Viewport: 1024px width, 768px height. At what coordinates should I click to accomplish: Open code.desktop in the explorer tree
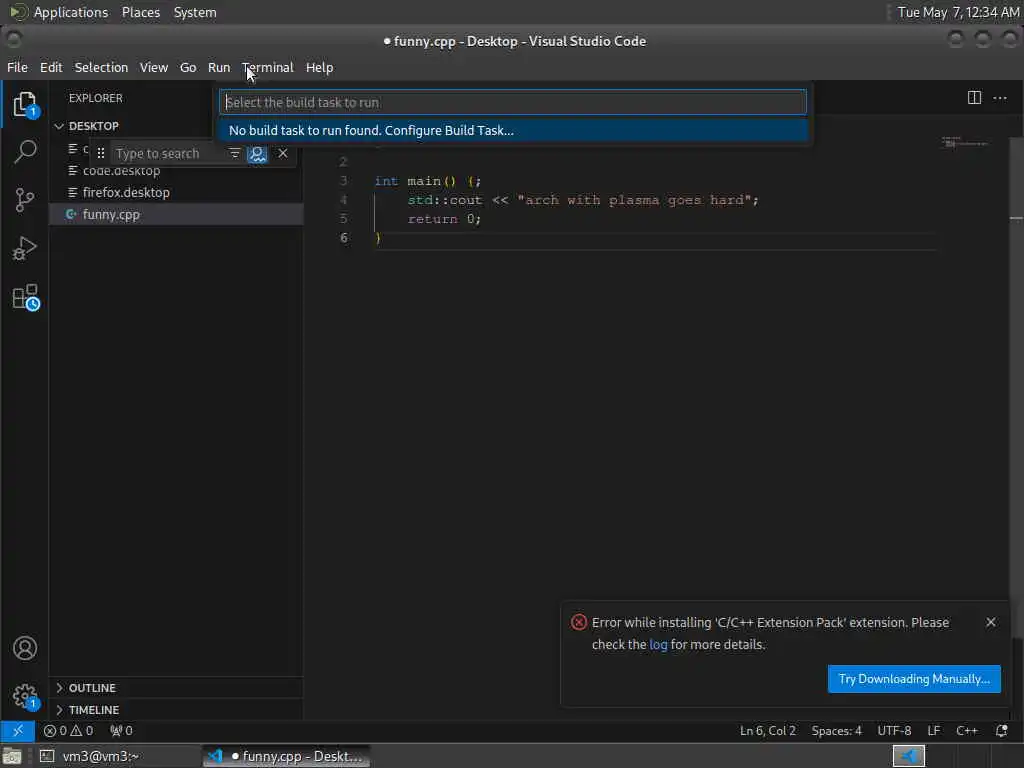[176, 172]
